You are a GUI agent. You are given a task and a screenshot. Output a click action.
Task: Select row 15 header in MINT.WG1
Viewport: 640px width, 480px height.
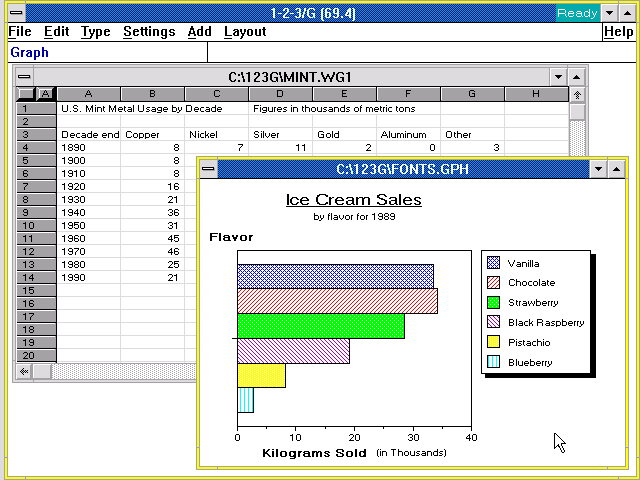tap(36, 291)
